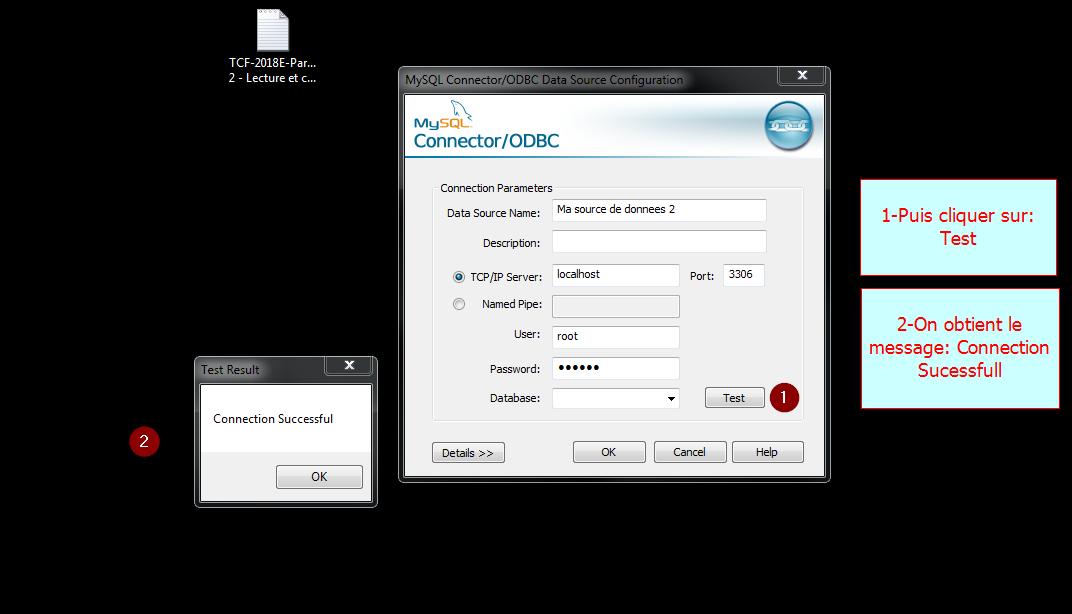Click the round connector icon in banner
Viewport: 1072px width, 614px height.
pos(788,127)
